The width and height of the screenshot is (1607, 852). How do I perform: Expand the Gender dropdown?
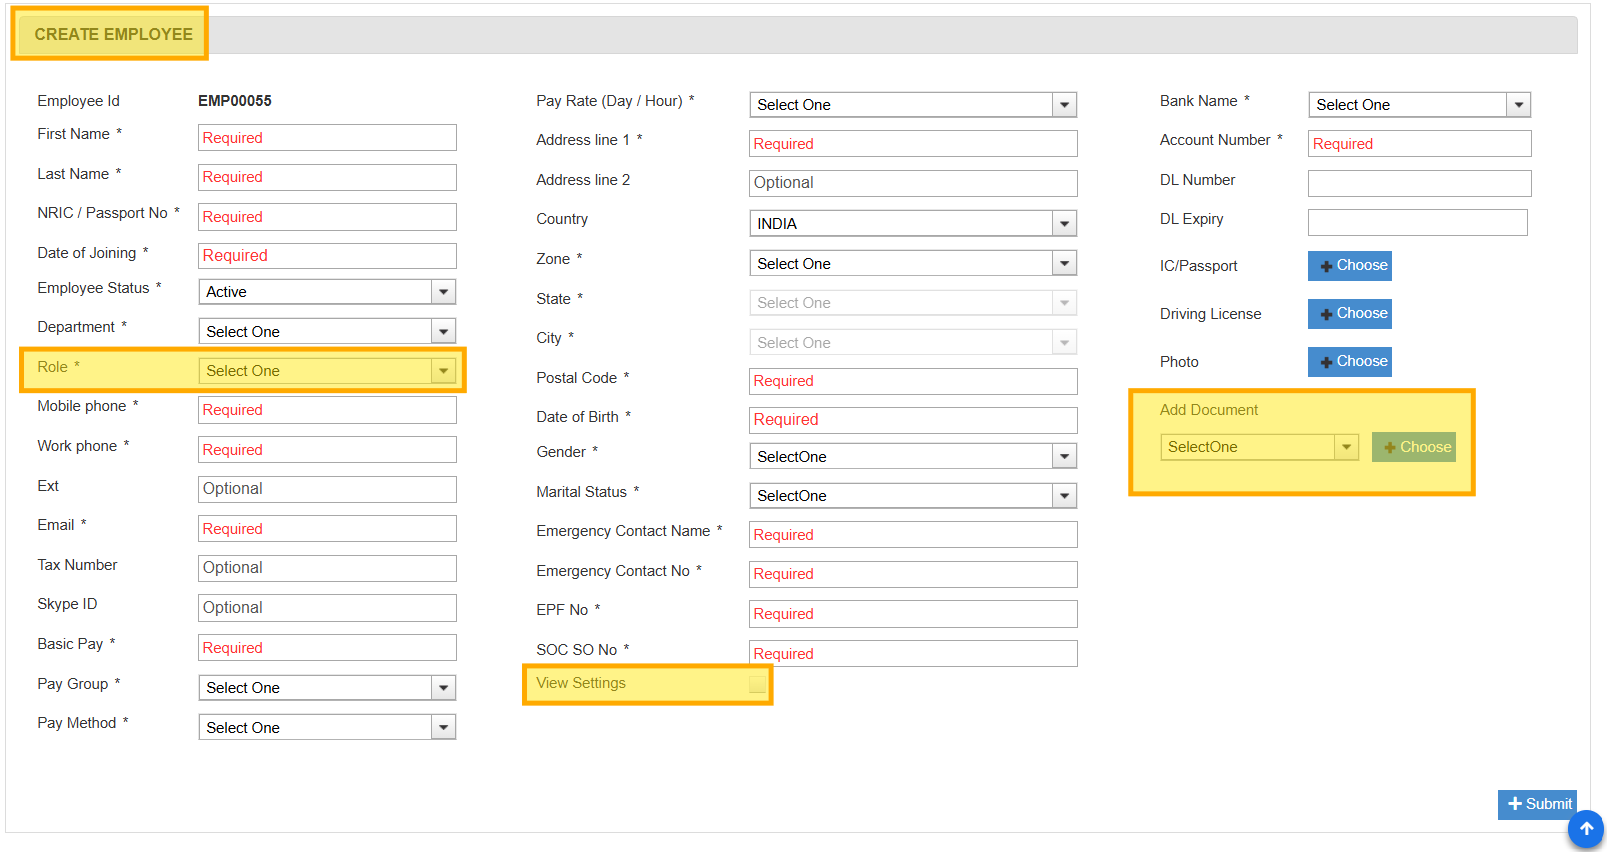[x=913, y=456]
